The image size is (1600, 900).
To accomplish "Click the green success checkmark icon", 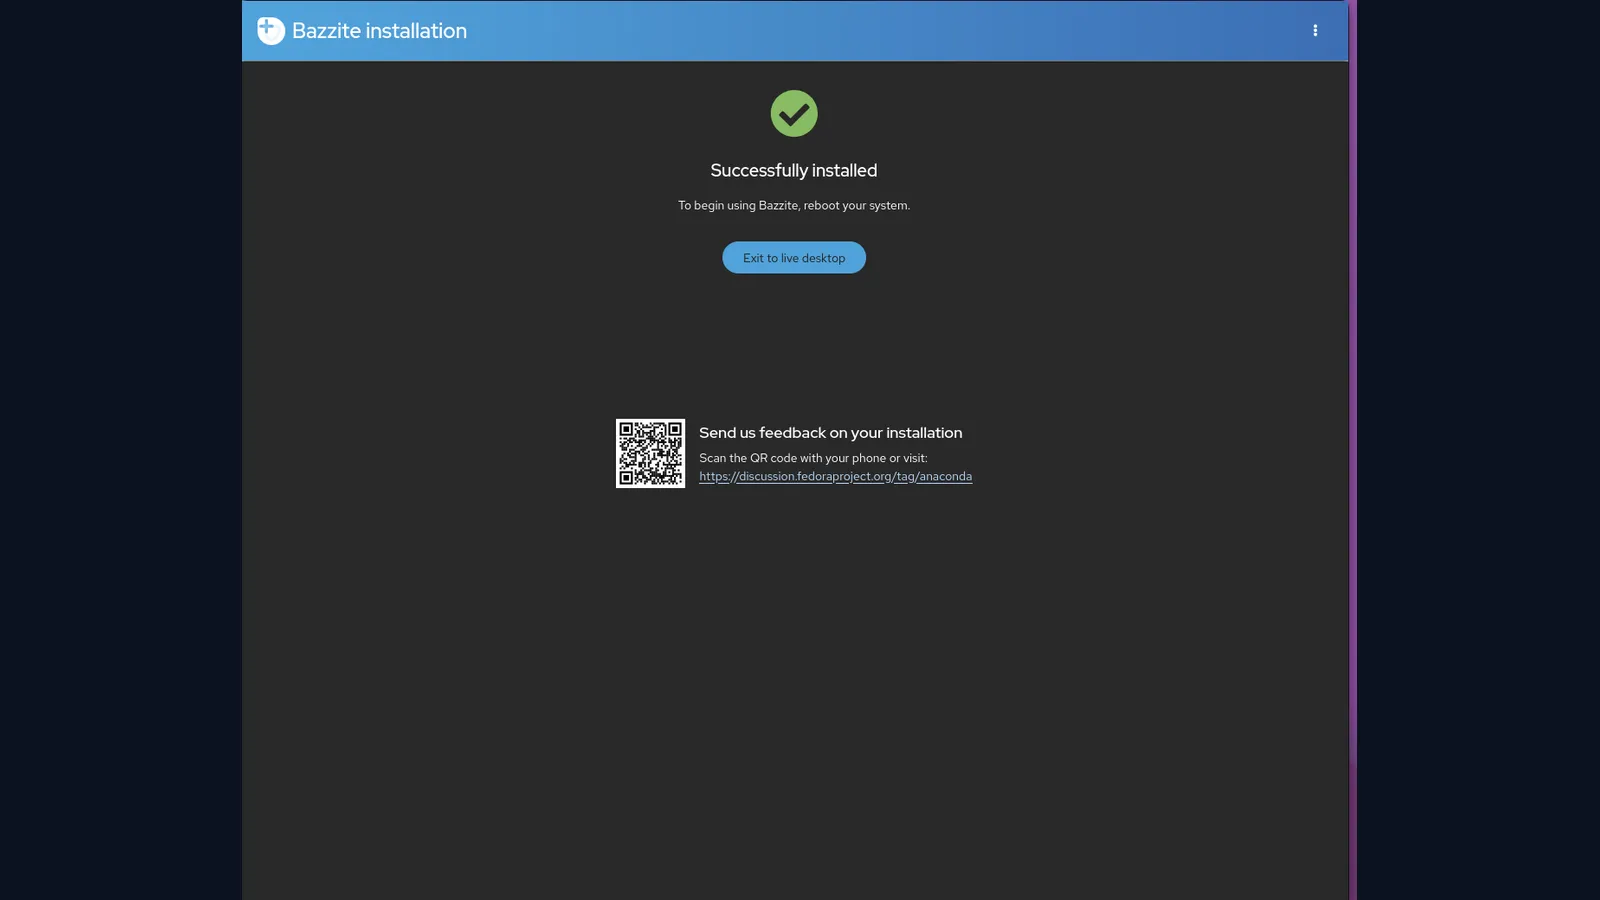I will point(794,114).
